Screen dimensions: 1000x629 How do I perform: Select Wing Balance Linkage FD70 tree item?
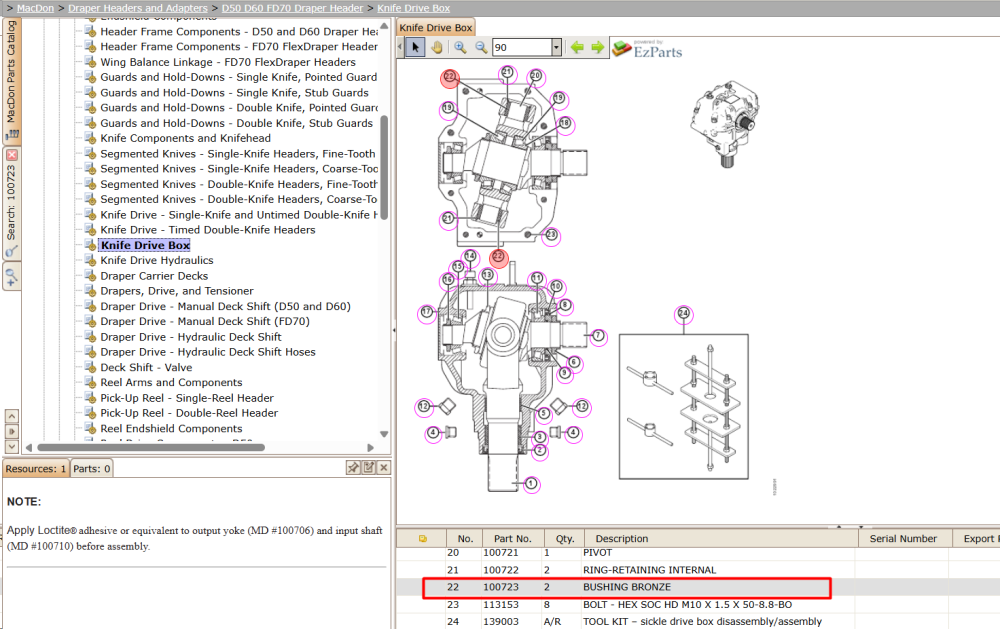point(228,62)
